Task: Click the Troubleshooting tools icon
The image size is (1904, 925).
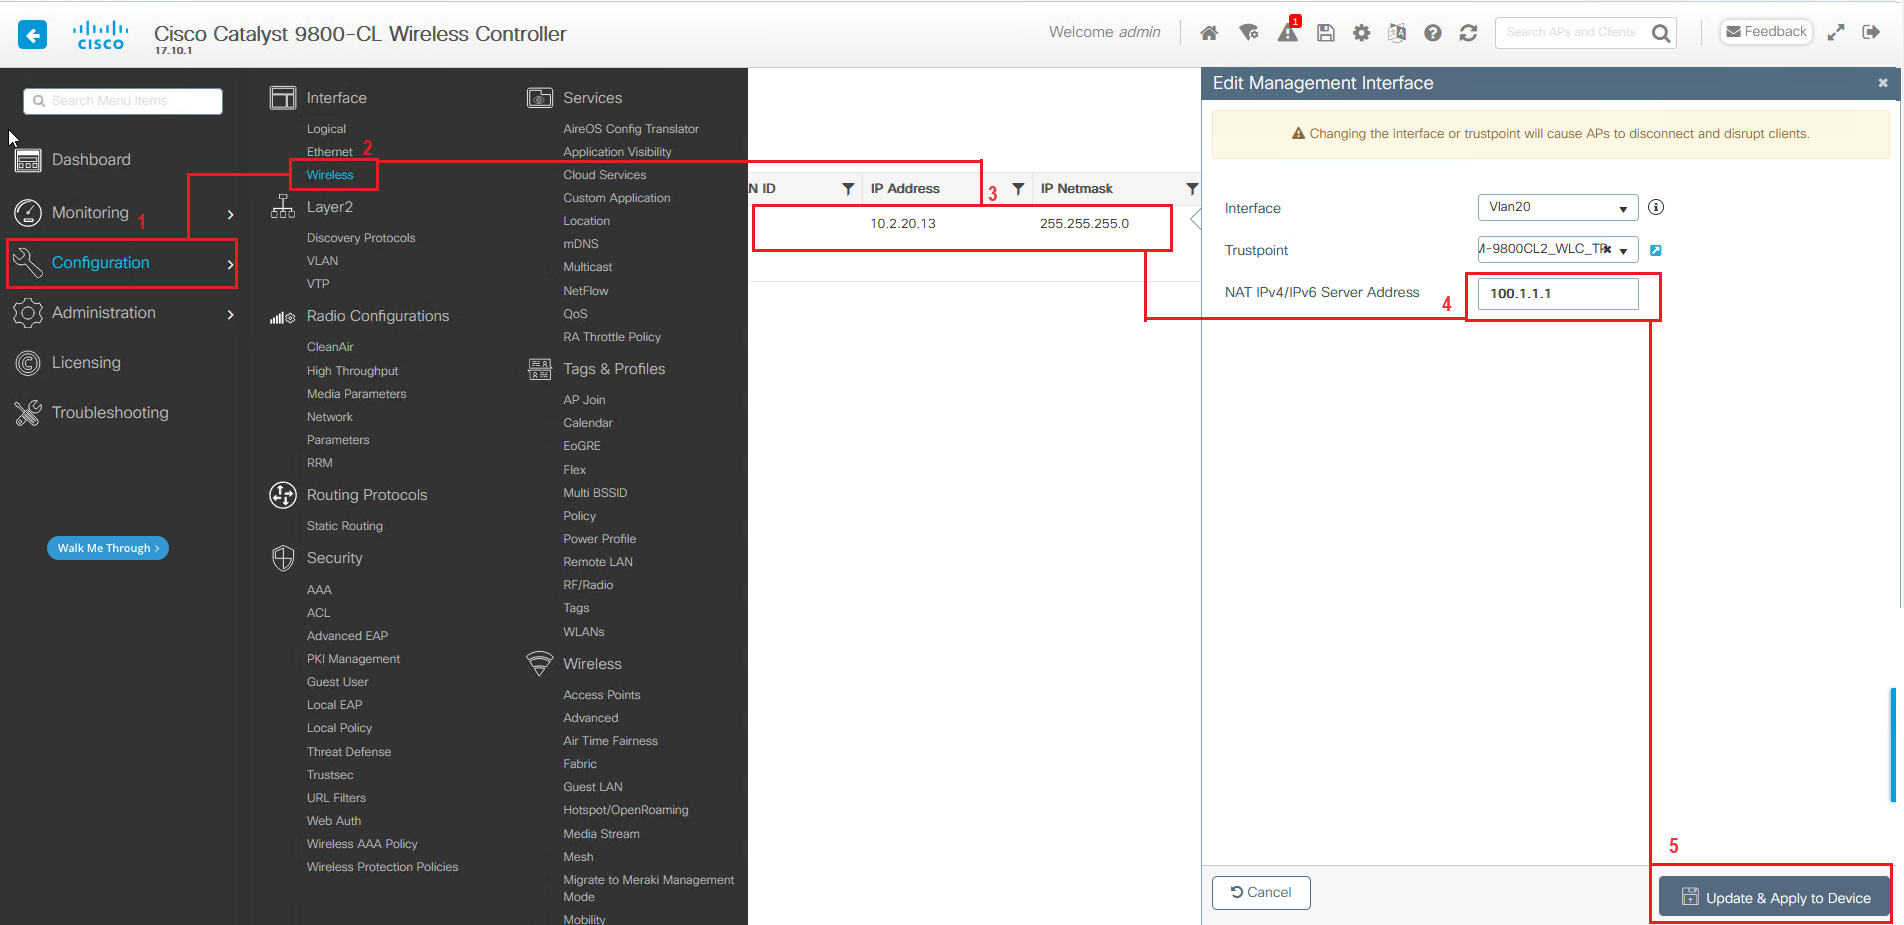Action: [x=28, y=413]
